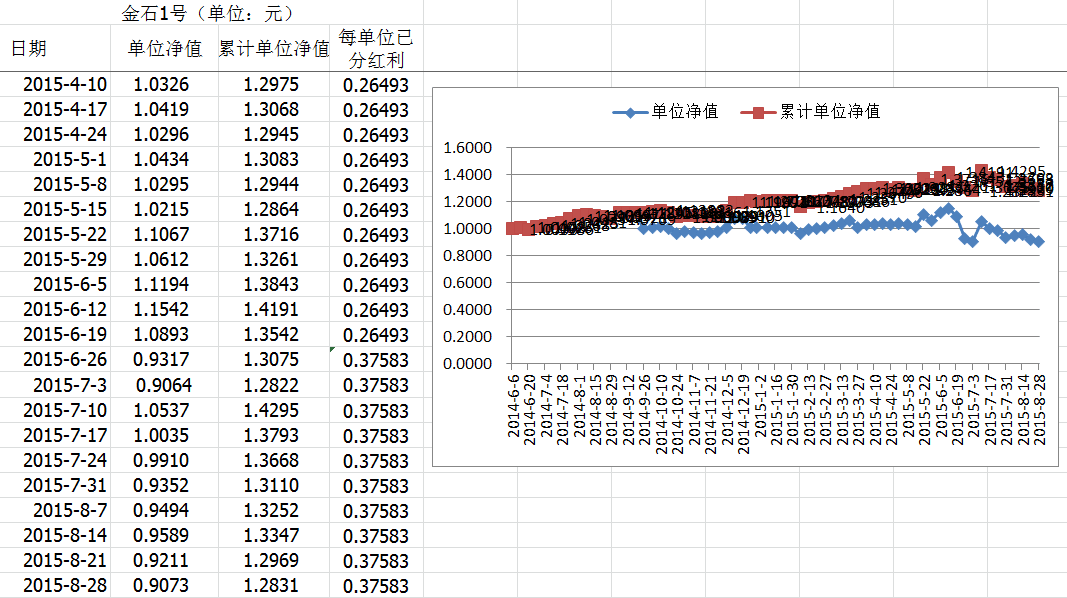Click the cell showing 1.0326
This screenshot has width=1067, height=598.
tap(161, 85)
